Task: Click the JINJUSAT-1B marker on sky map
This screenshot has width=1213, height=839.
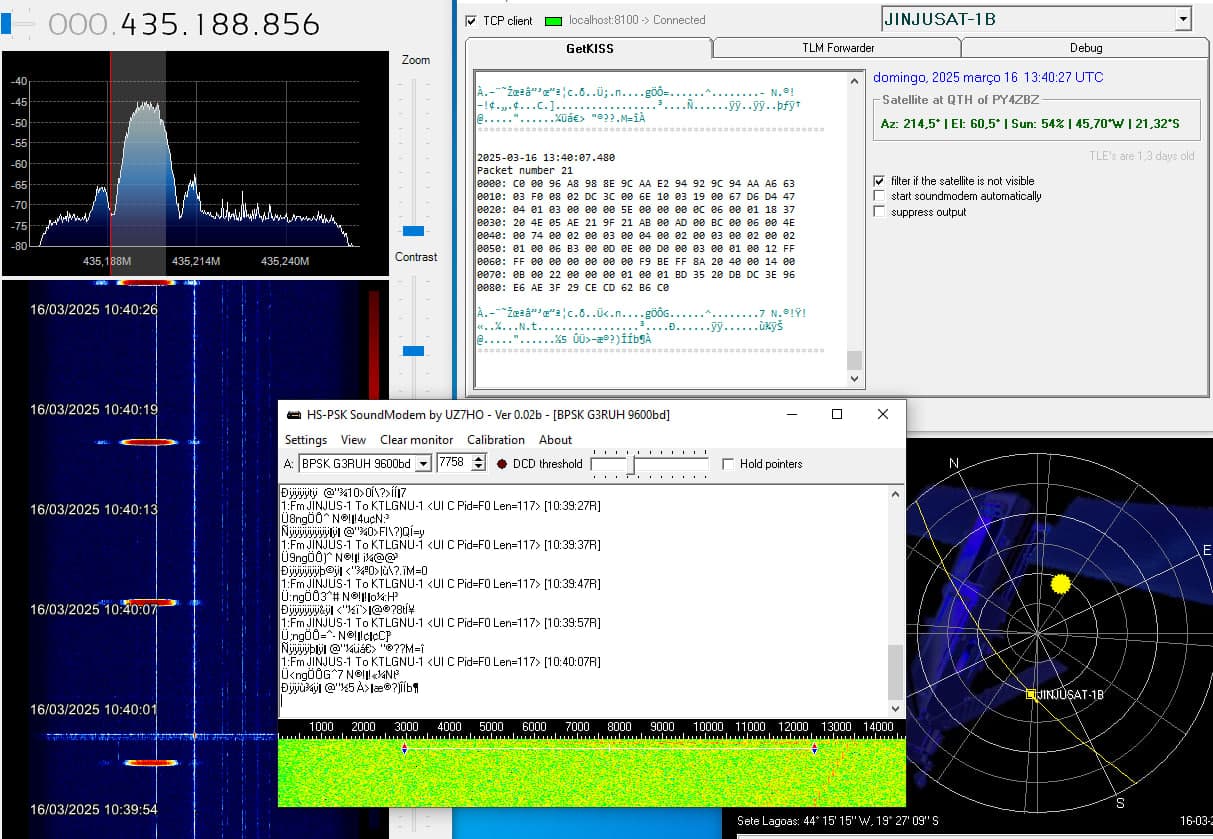Action: point(1031,694)
